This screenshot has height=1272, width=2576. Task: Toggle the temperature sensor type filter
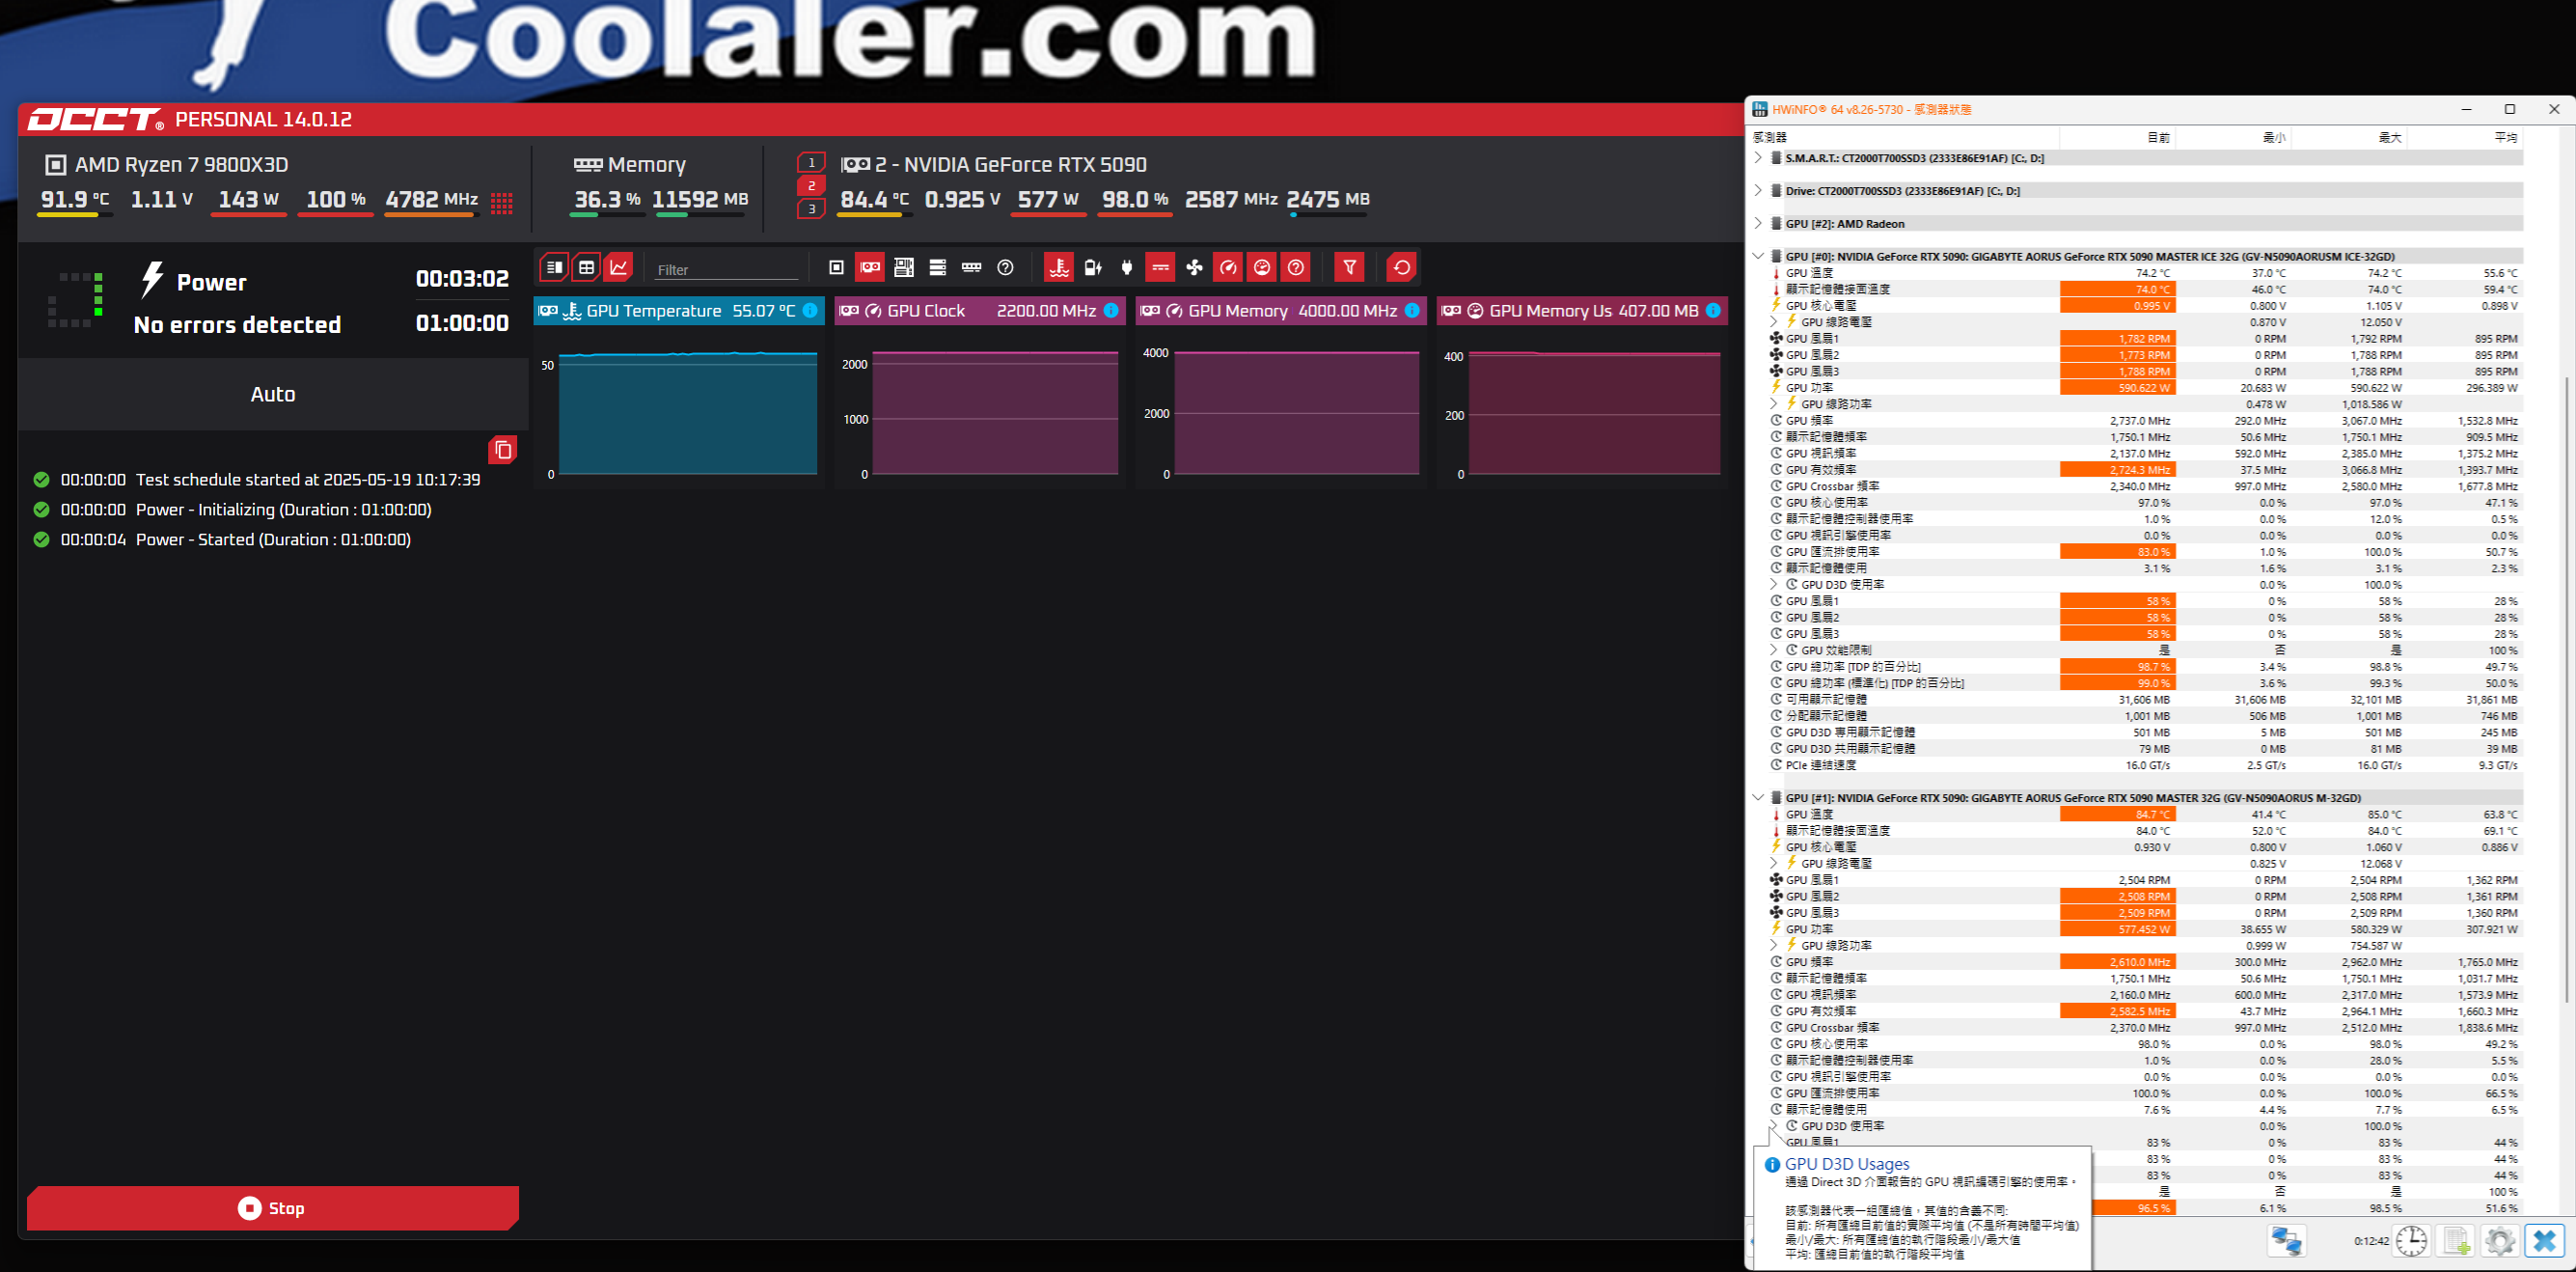(x=1059, y=267)
